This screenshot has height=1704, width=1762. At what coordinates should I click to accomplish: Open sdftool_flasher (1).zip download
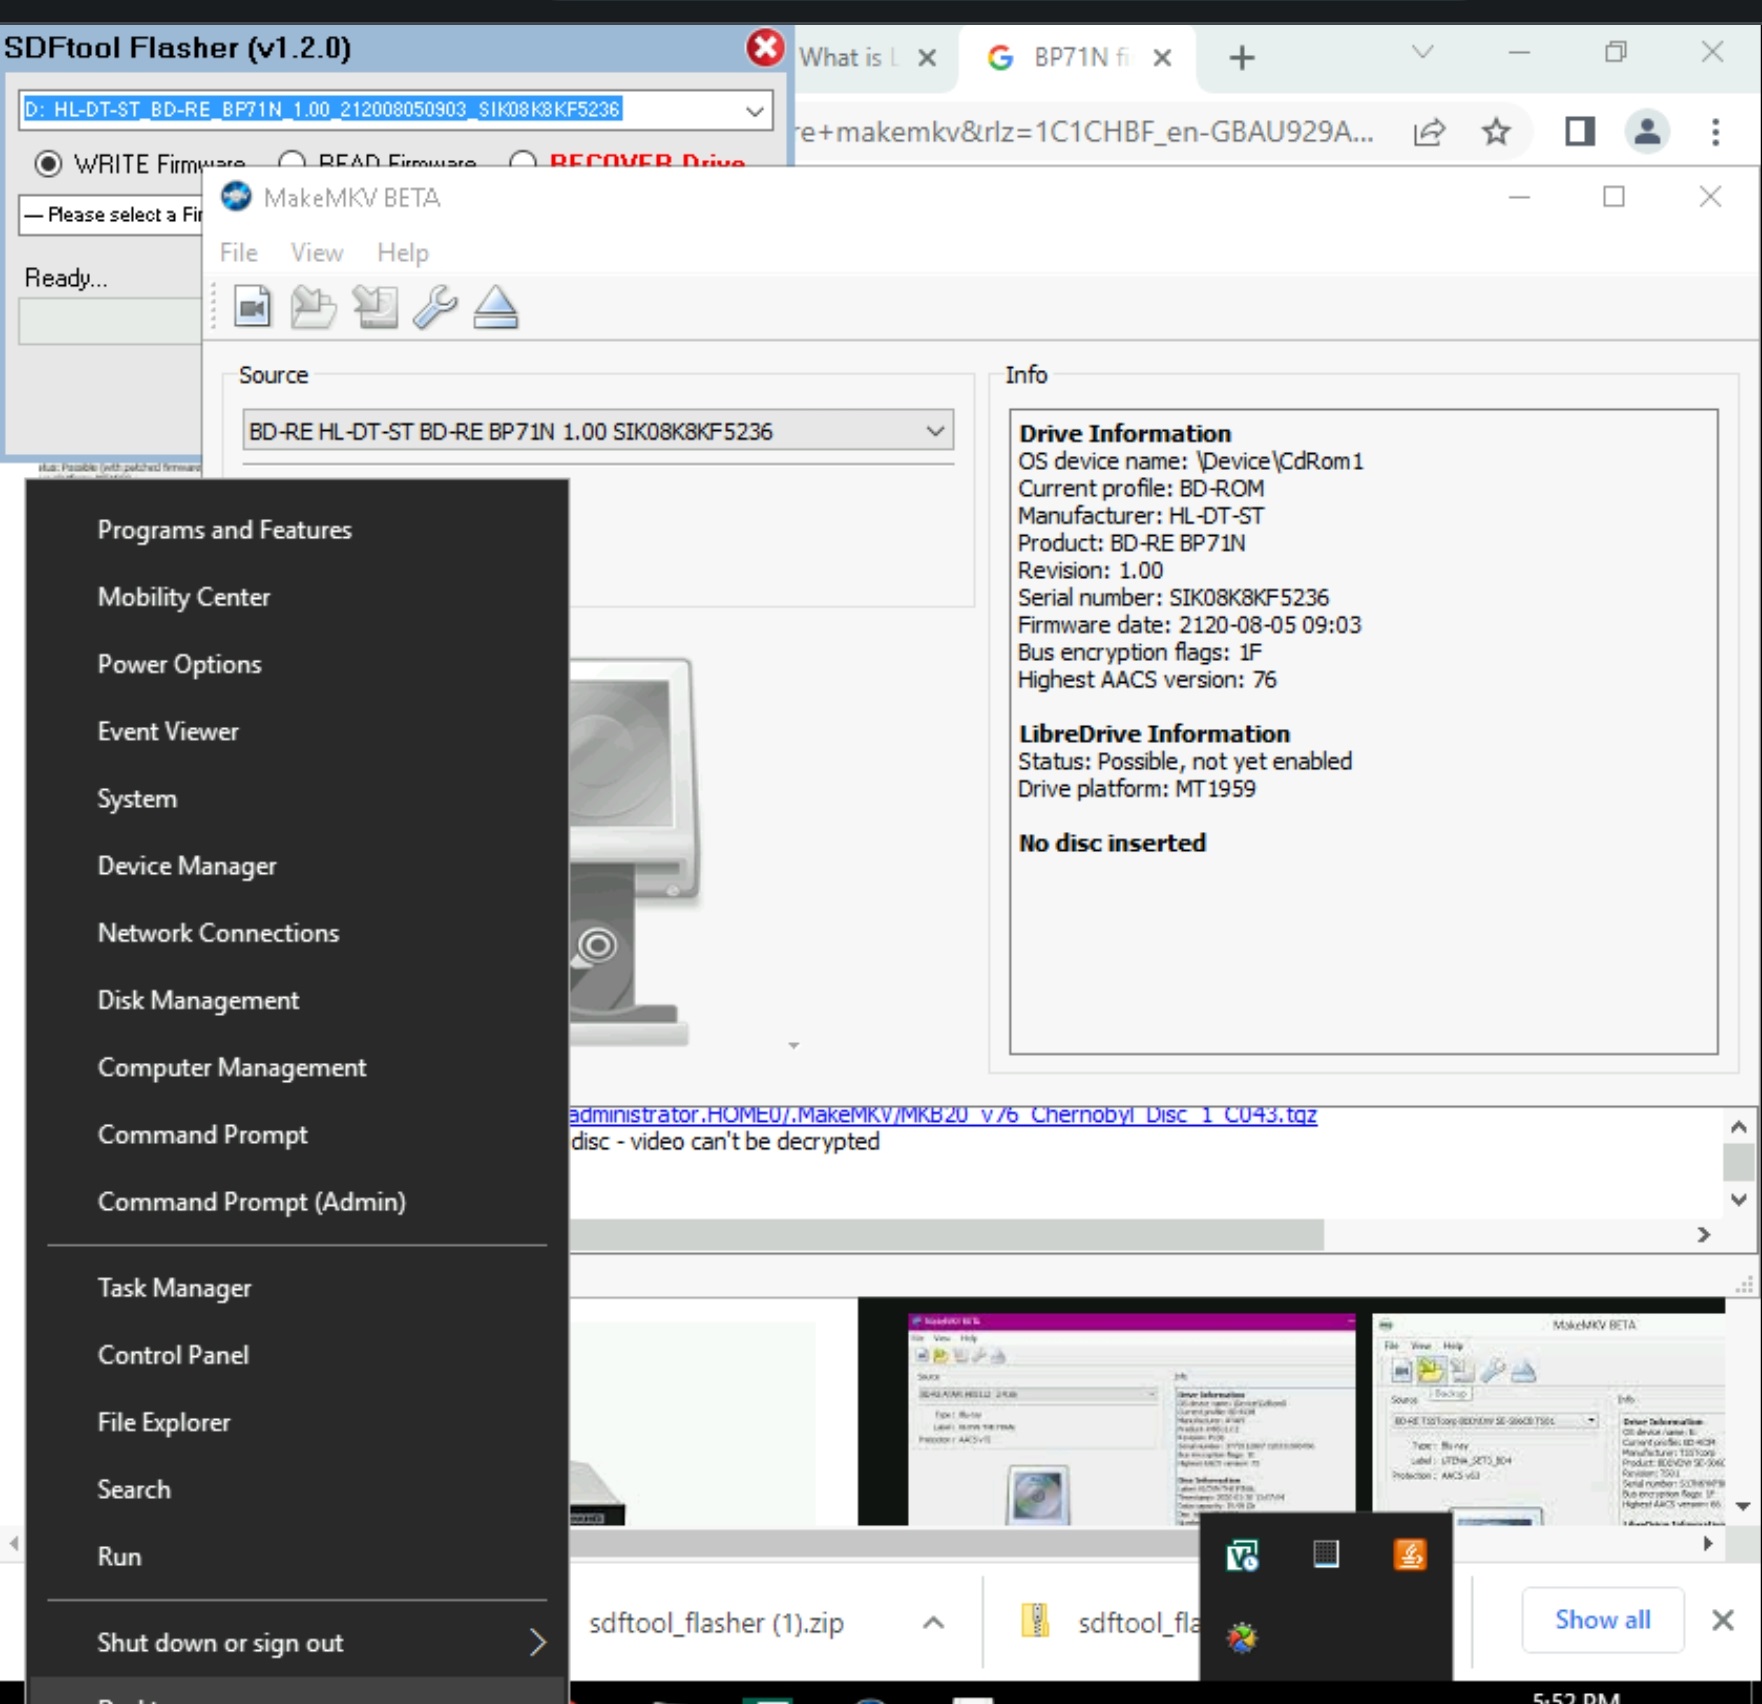(716, 1622)
